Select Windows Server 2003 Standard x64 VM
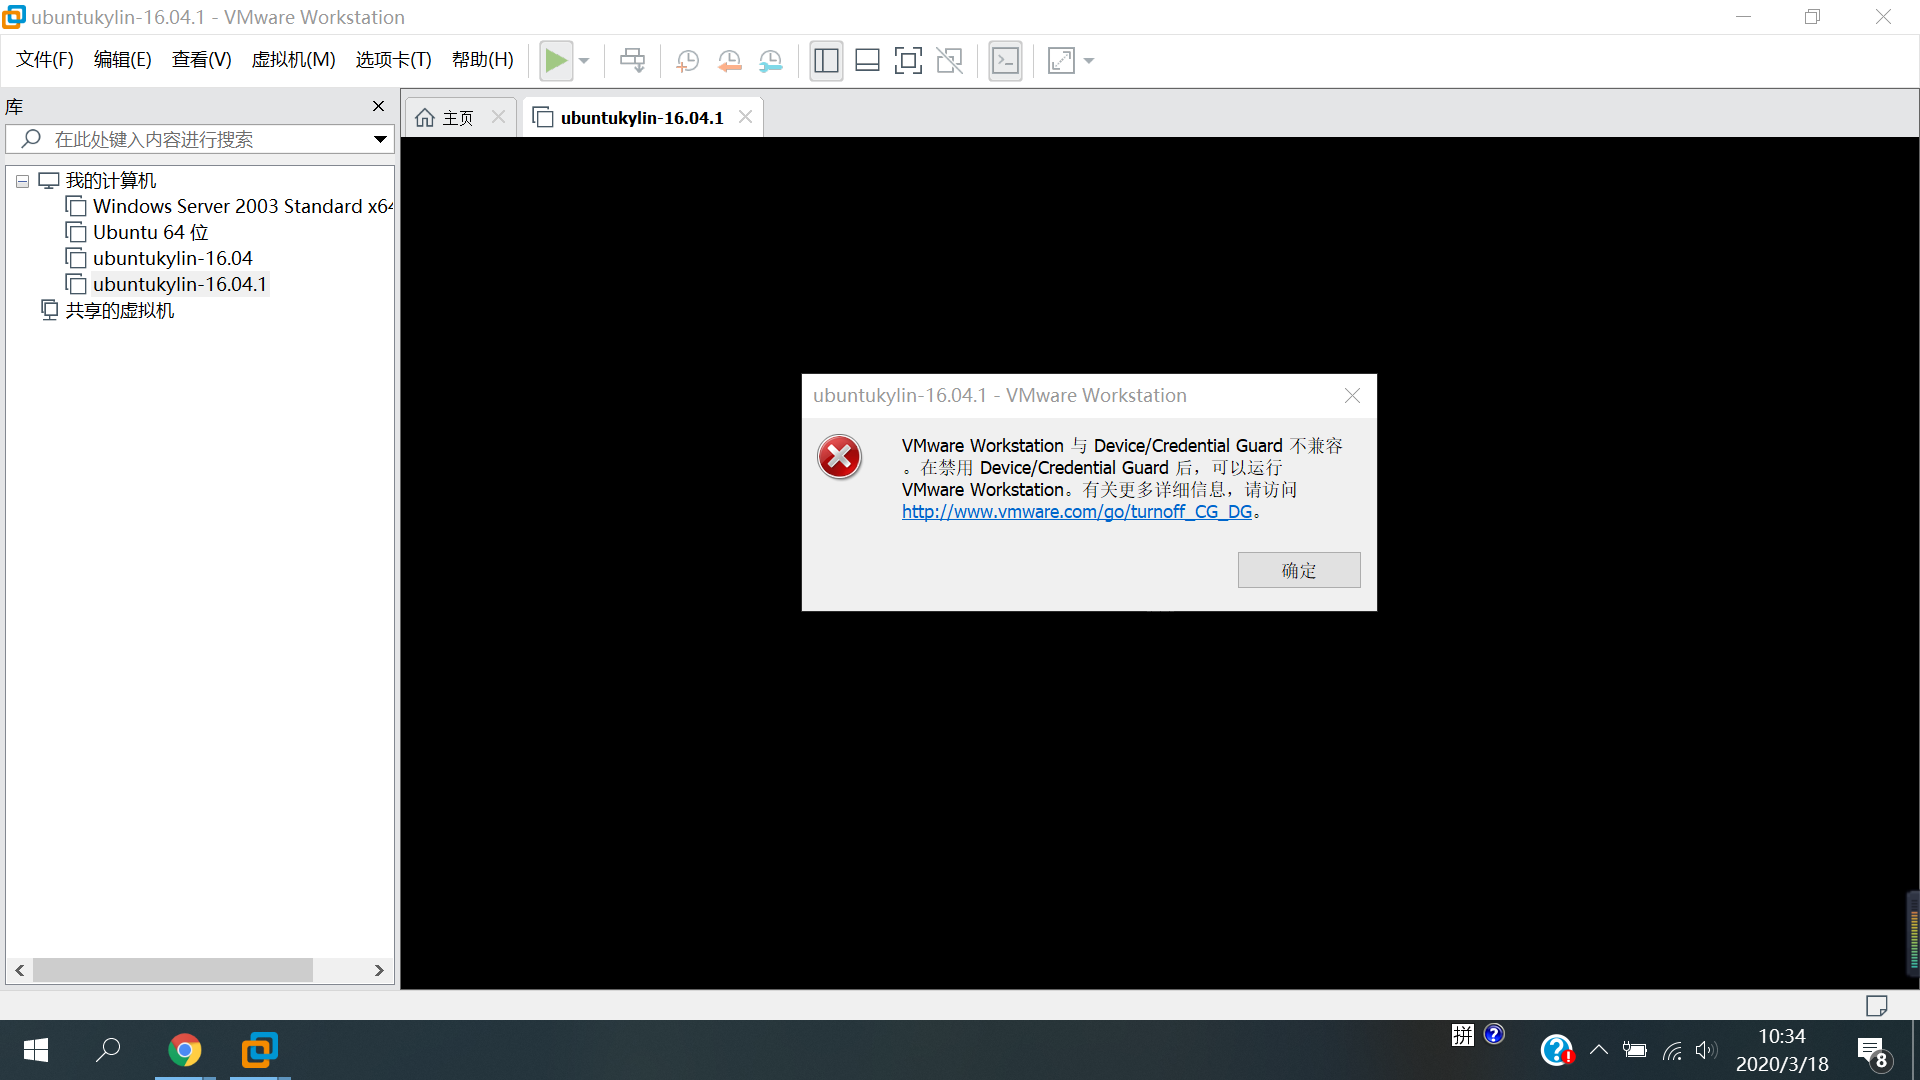The width and height of the screenshot is (1920, 1080). pyautogui.click(x=242, y=206)
